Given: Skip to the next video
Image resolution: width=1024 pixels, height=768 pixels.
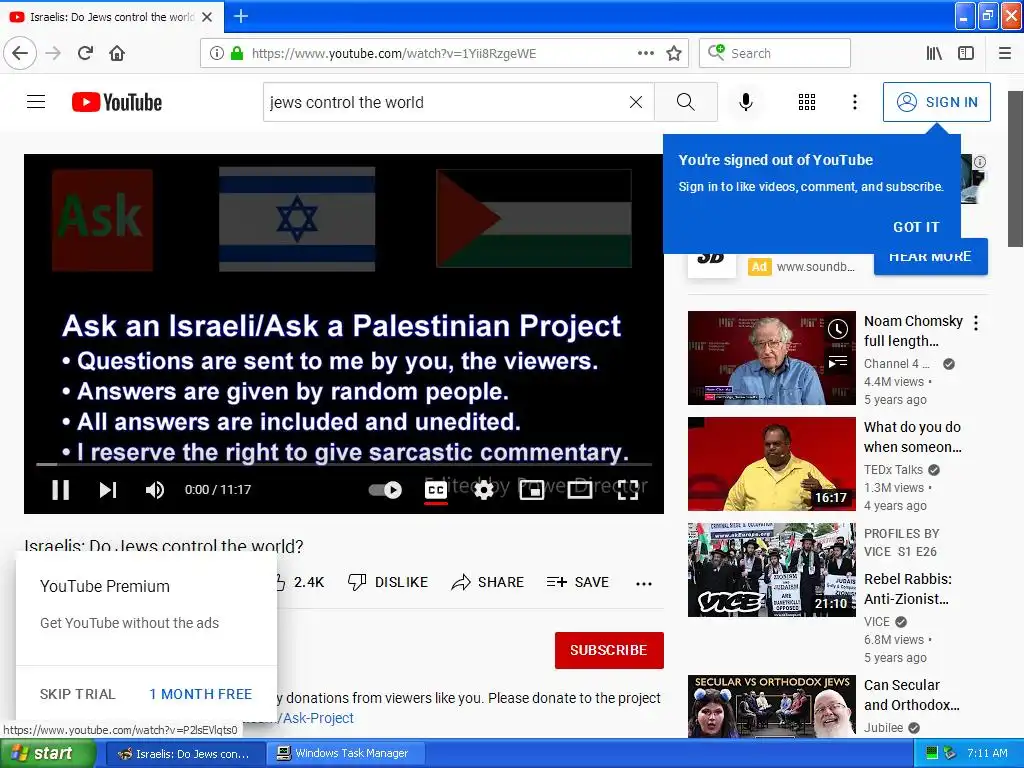Looking at the screenshot, I should (108, 490).
